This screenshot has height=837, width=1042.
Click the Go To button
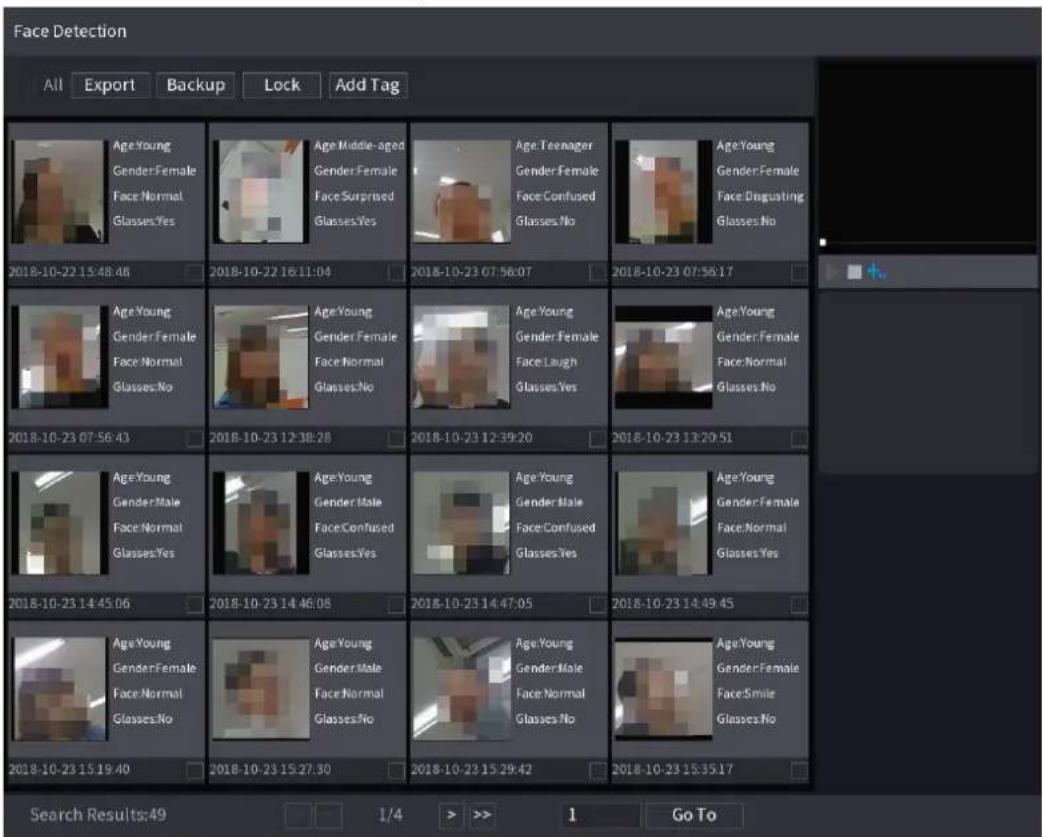click(694, 814)
